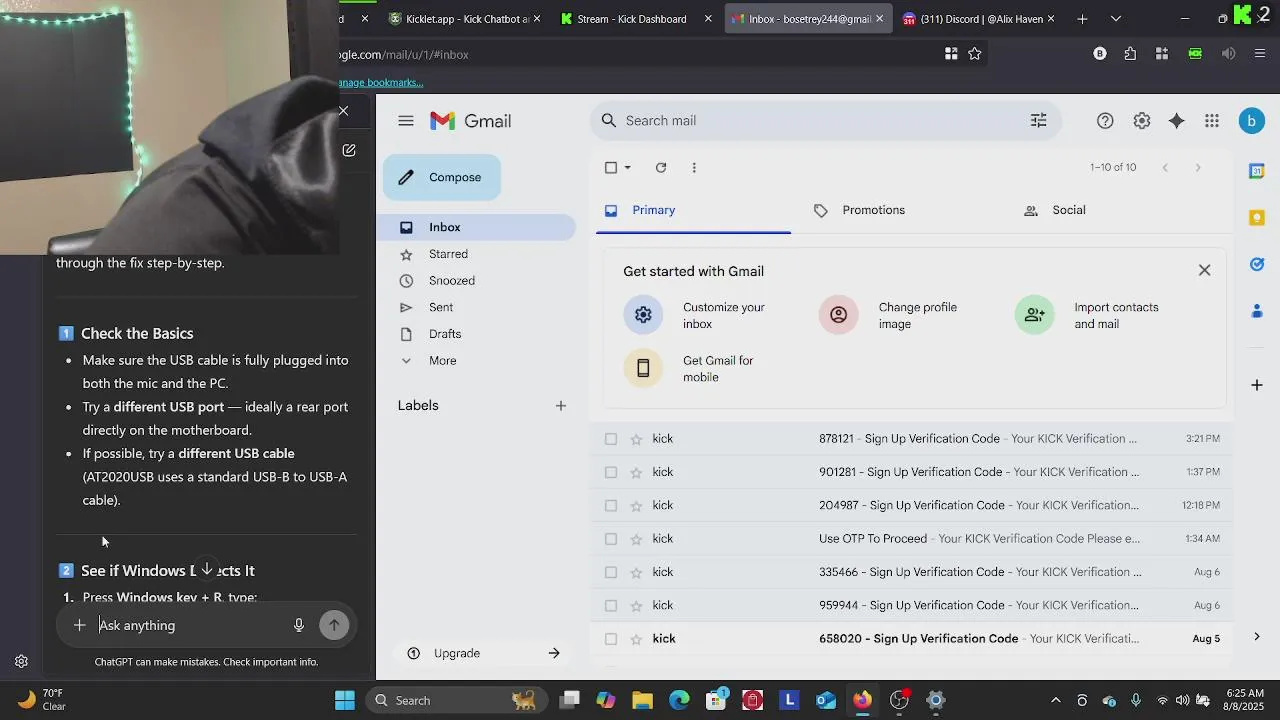1280x720 pixels.
Task: Refresh the inbox
Action: tap(661, 168)
